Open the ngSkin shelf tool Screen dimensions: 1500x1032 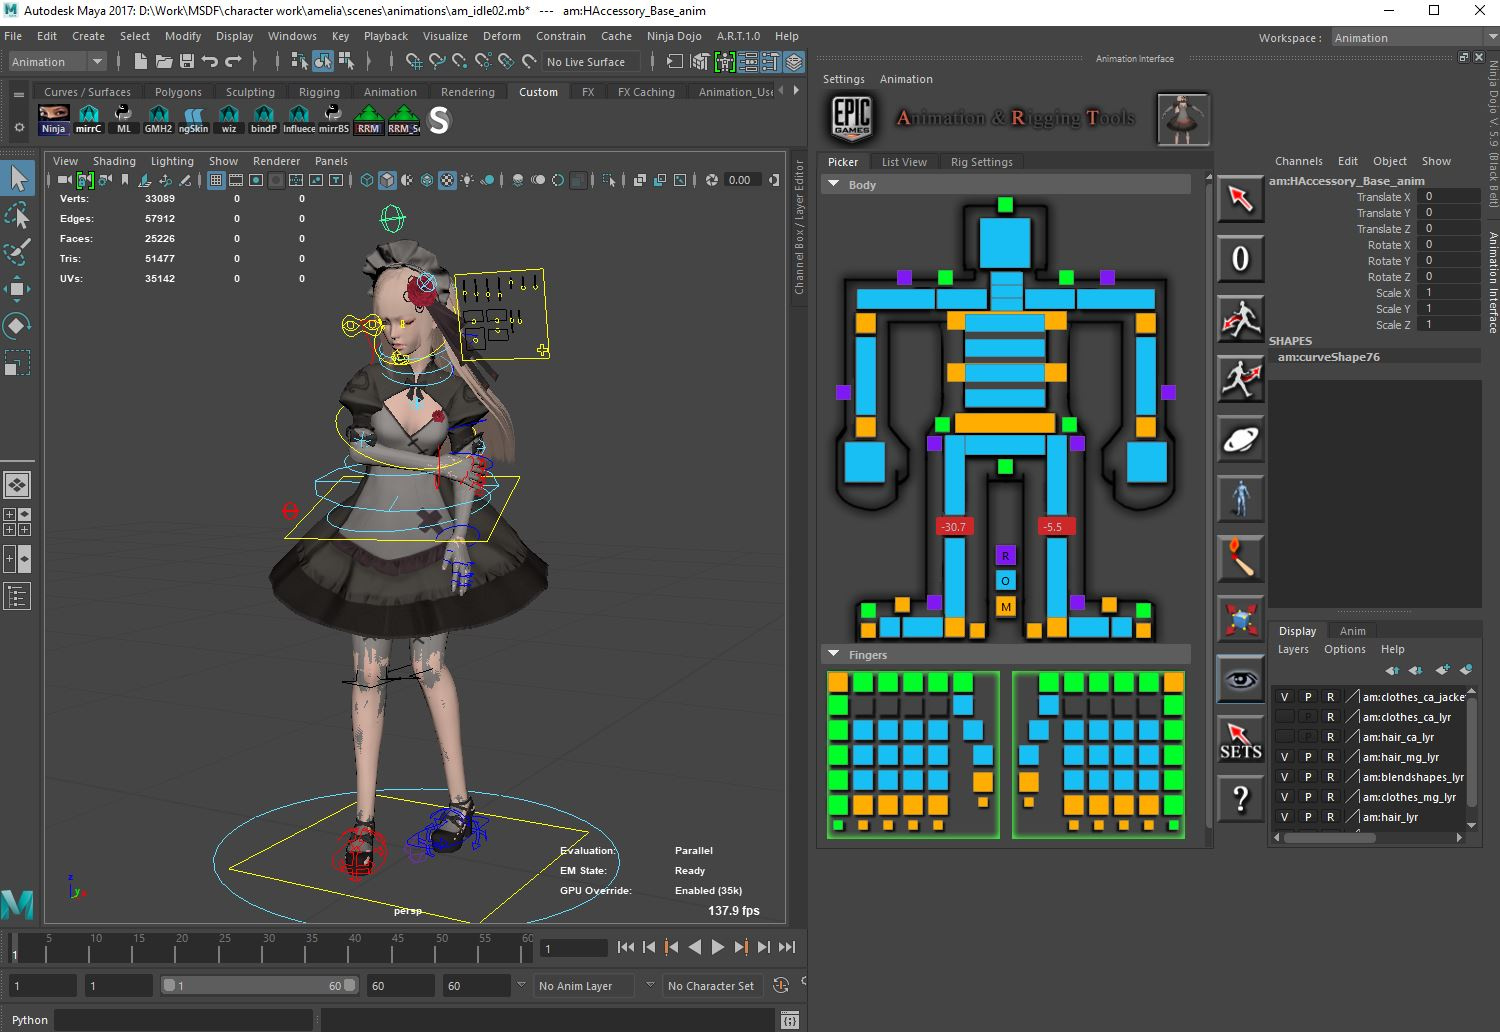tap(193, 120)
